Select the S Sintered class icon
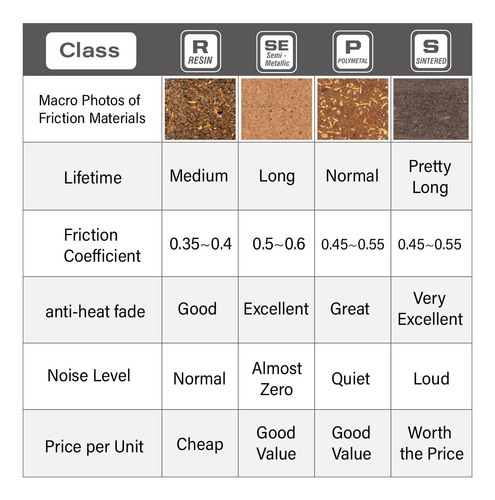This screenshot has height=500, width=495. (x=431, y=51)
